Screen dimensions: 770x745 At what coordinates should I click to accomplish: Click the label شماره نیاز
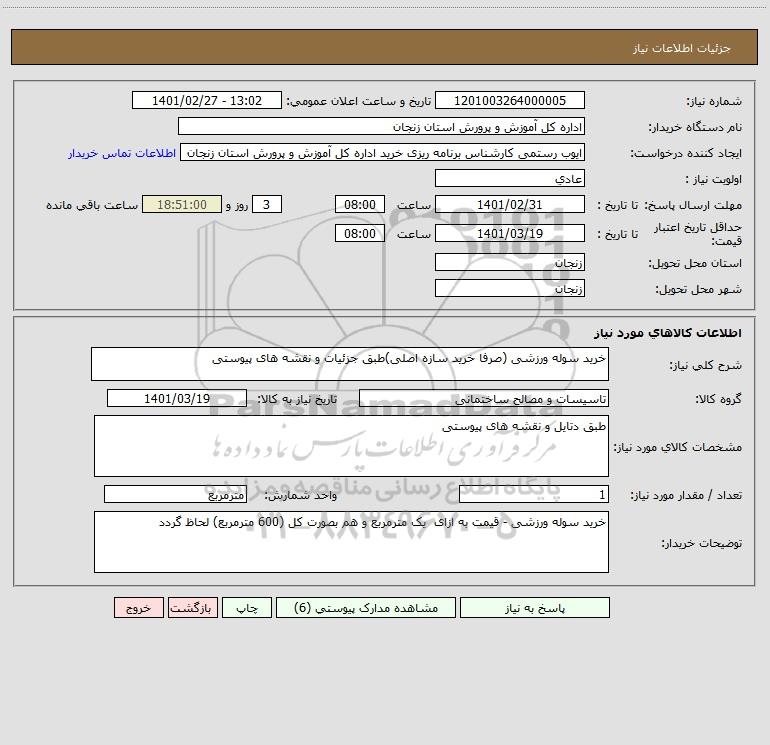[714, 101]
